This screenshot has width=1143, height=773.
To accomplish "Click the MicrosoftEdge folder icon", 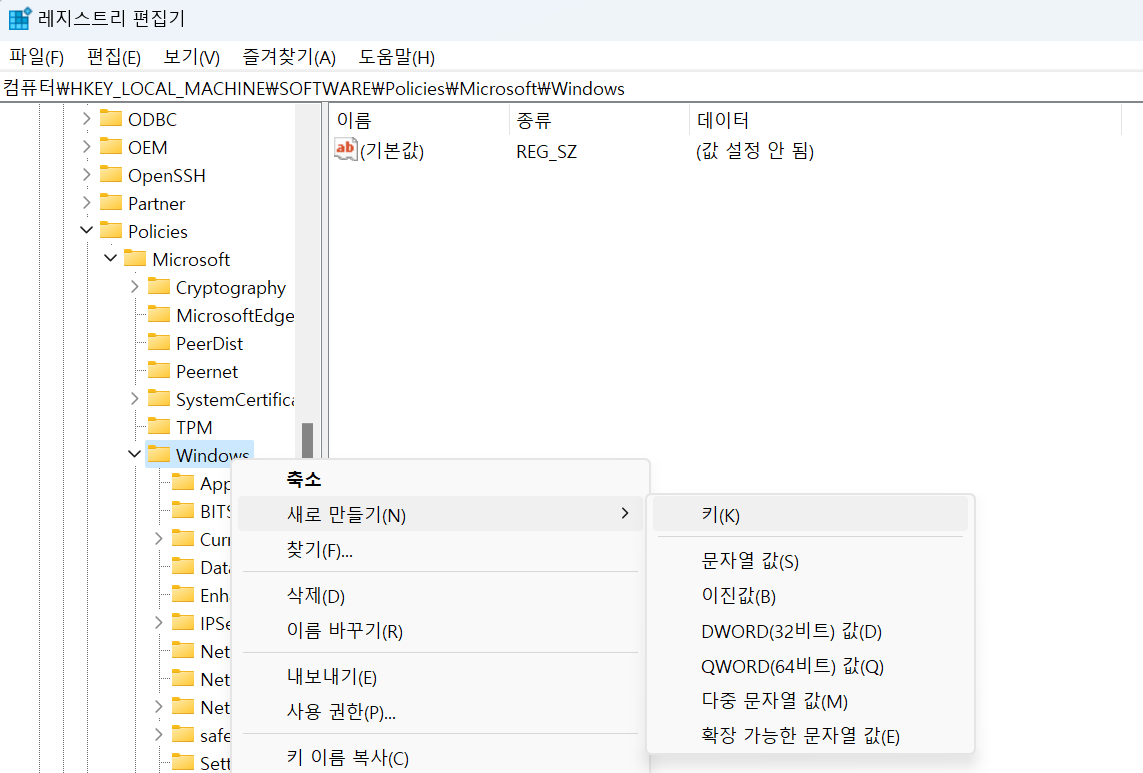I will tap(159, 314).
